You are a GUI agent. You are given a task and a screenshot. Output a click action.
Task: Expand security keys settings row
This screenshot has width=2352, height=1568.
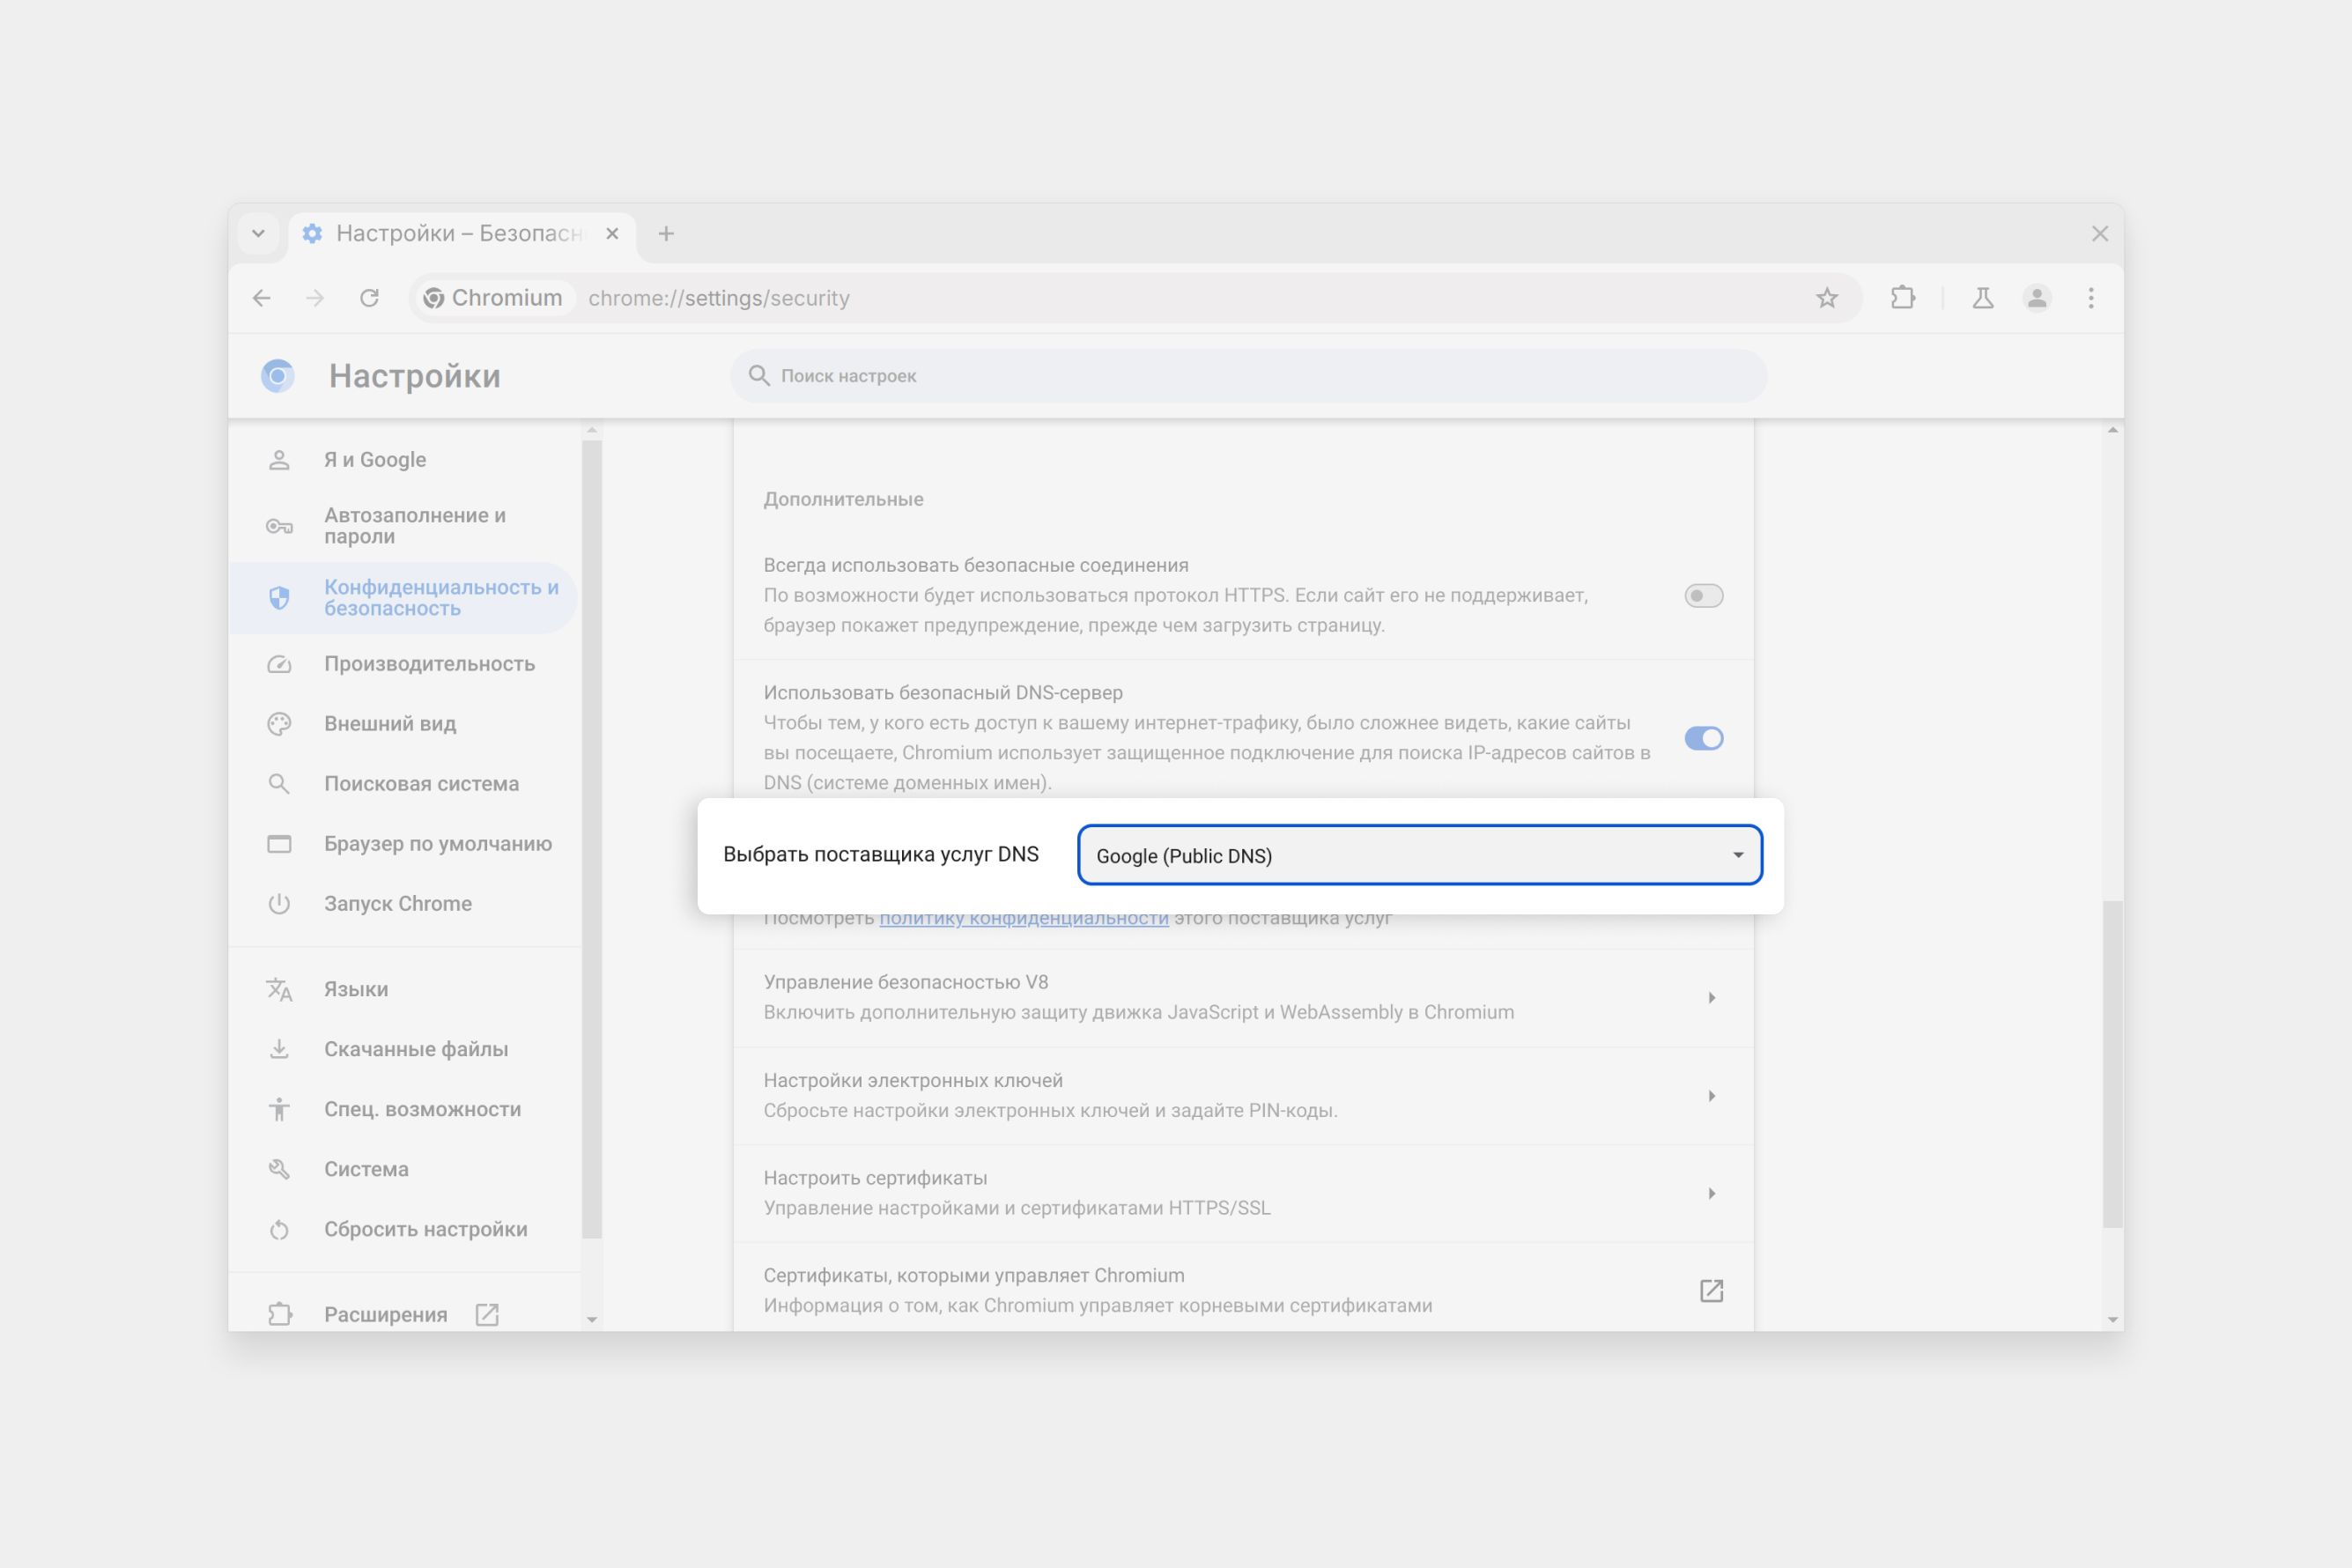point(1711,1095)
